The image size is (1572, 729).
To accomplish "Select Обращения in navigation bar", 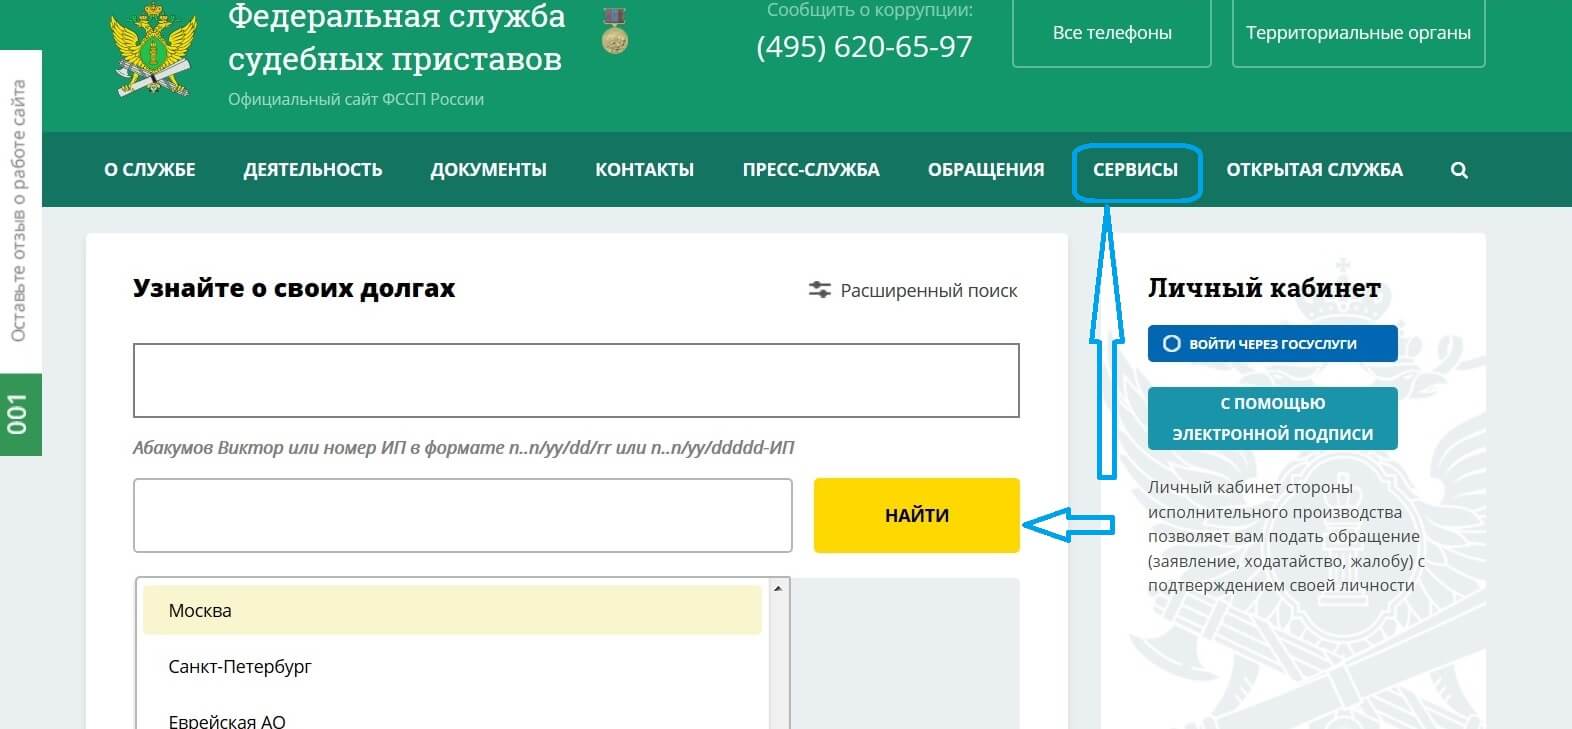I will pos(986,170).
